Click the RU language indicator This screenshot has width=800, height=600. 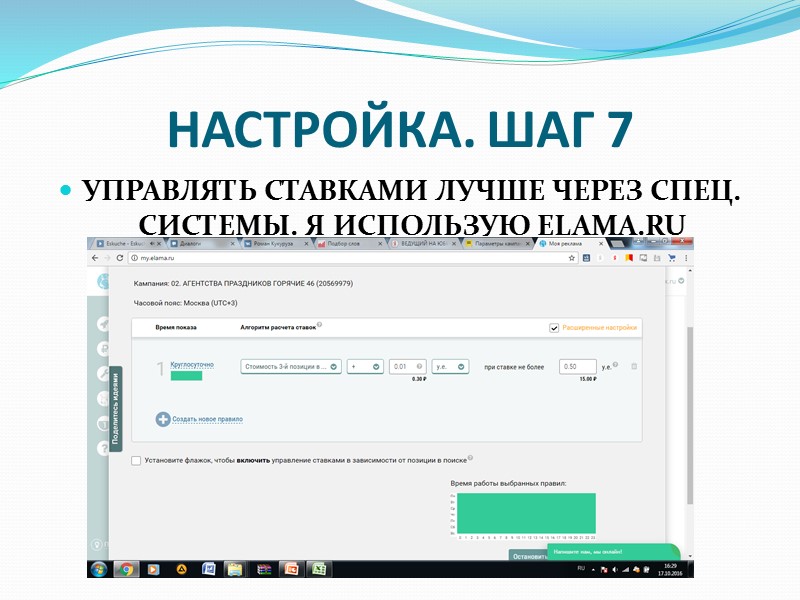click(x=581, y=568)
